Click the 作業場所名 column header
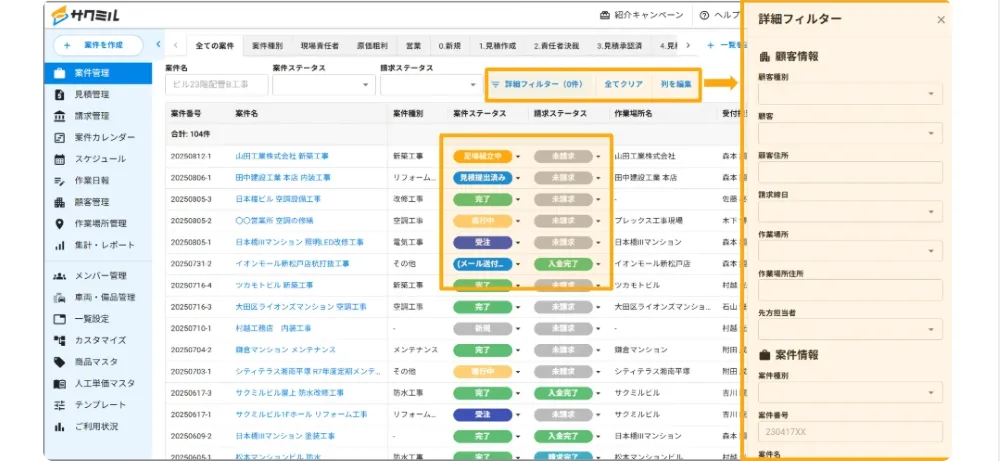This screenshot has width=1000, height=461. [x=633, y=113]
